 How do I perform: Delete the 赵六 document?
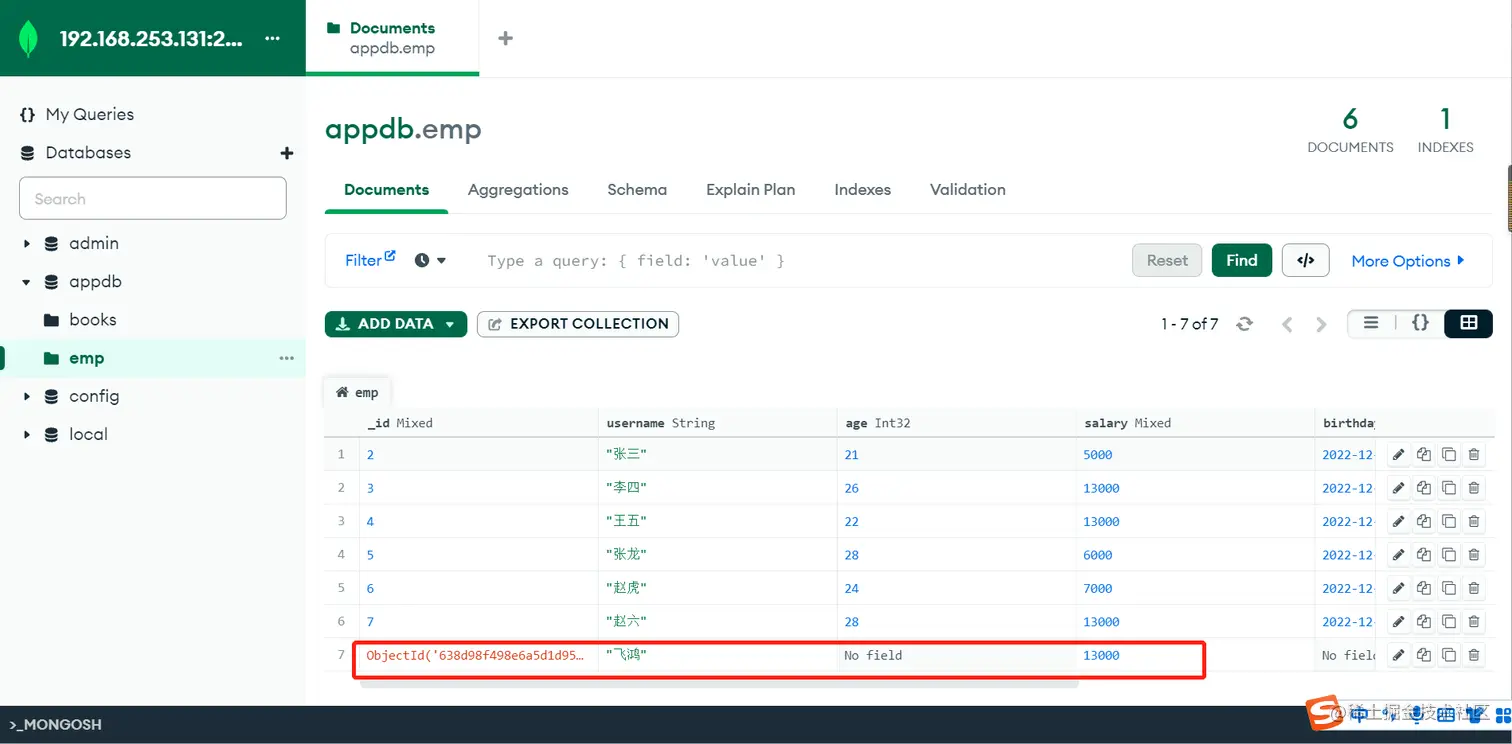pyautogui.click(x=1473, y=621)
